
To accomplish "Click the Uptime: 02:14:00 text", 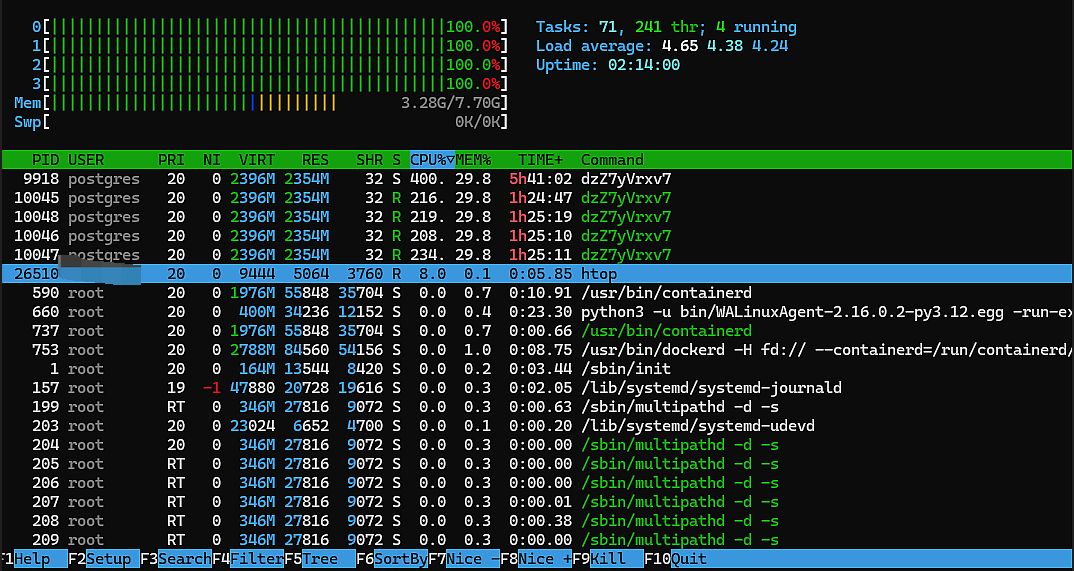I will click(608, 65).
